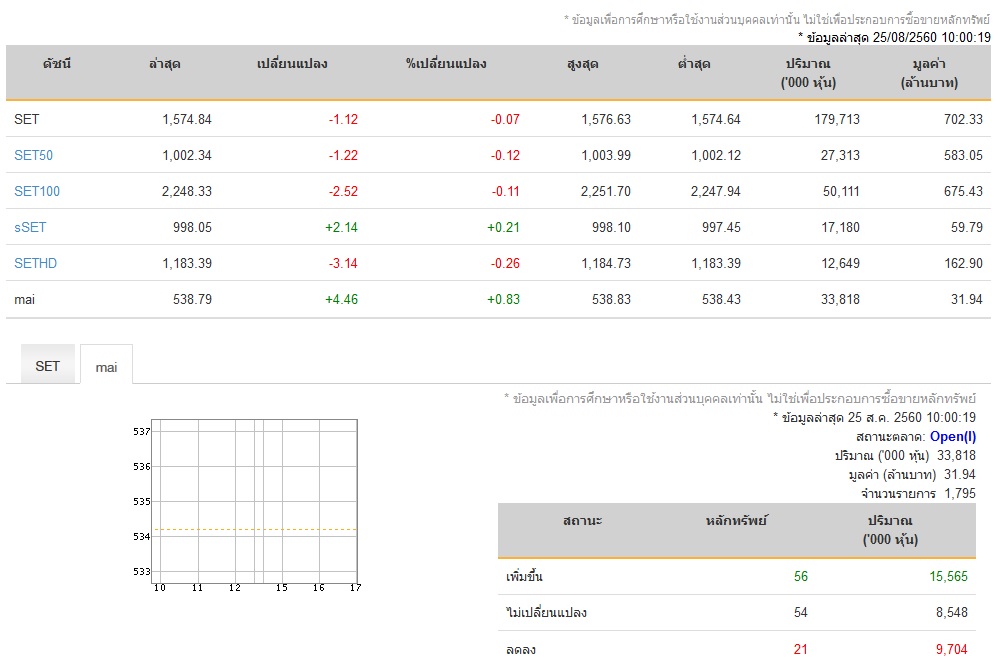Click the เพิ่มขึ้น status row label
The image size is (1003, 666).
[524, 576]
